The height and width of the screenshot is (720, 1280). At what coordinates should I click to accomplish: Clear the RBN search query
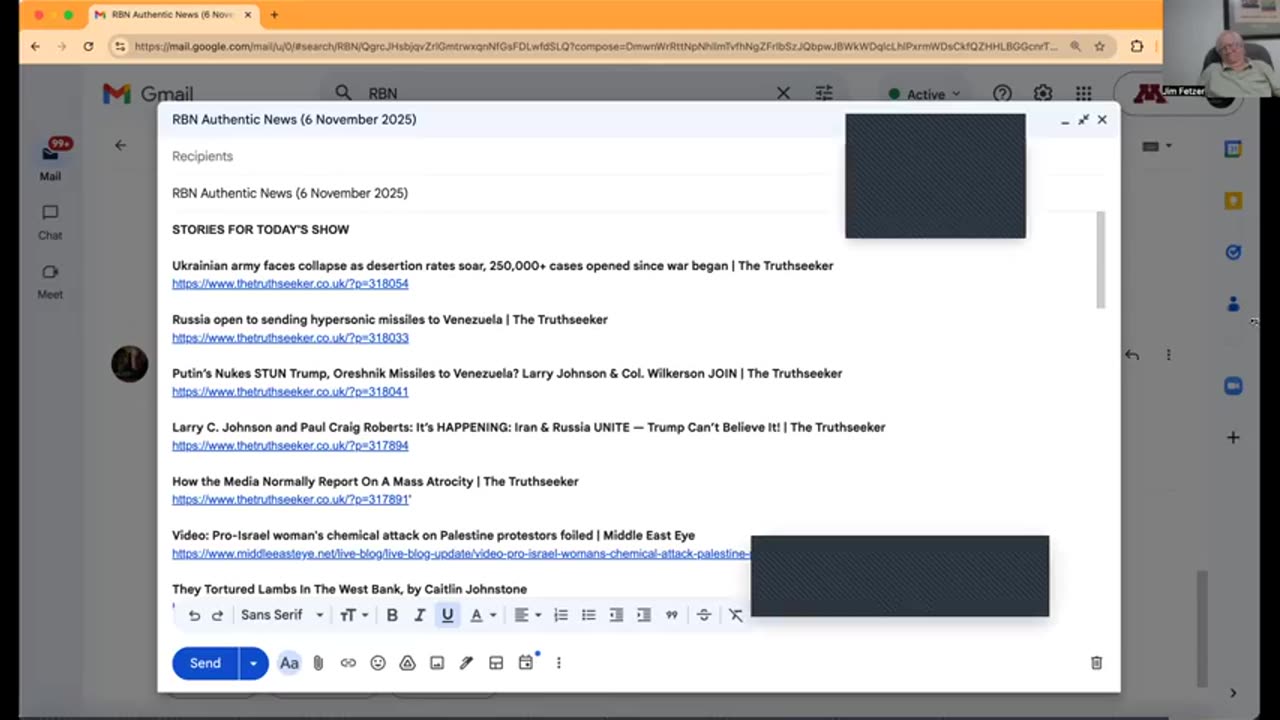click(783, 93)
